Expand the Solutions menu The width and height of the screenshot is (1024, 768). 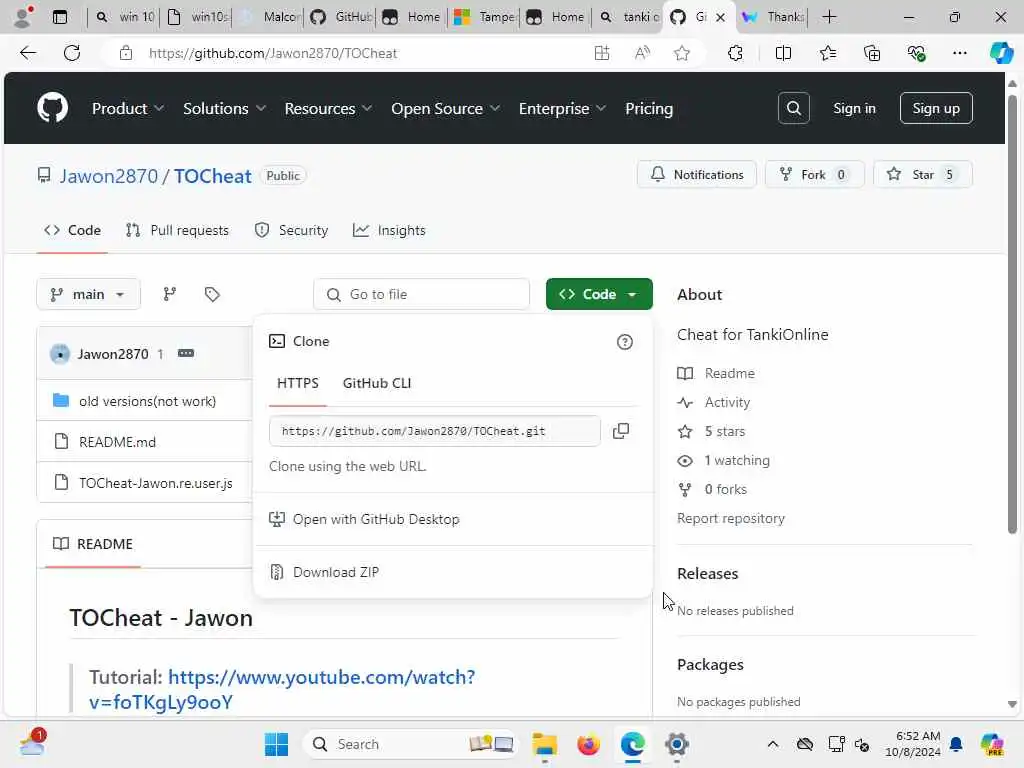[x=224, y=108]
